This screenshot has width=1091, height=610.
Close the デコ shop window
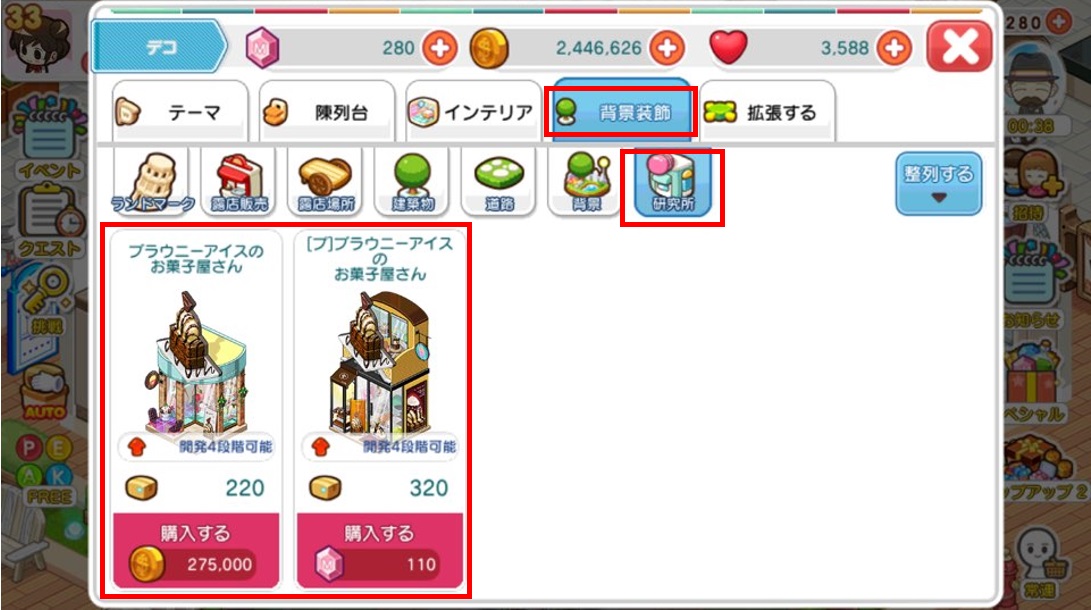point(959,47)
